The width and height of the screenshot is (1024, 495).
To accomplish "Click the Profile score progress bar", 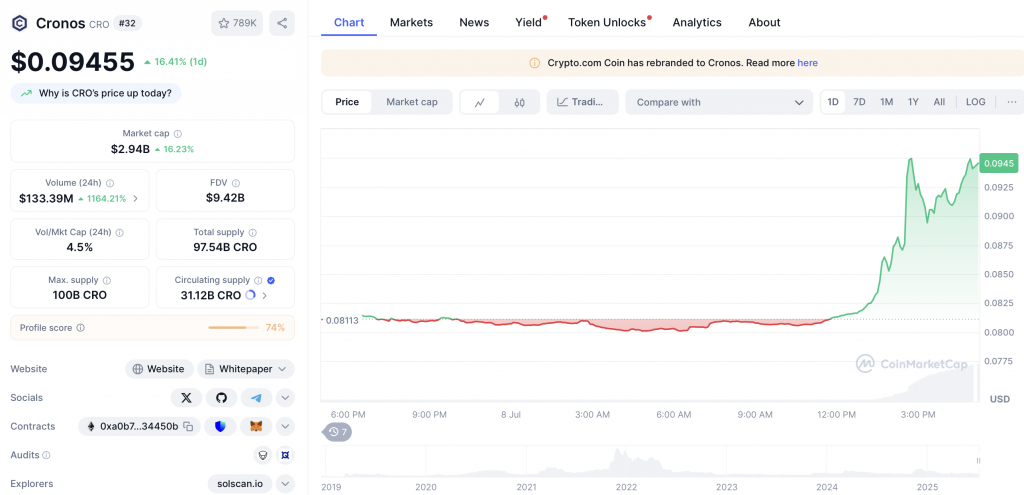I will [x=234, y=328].
